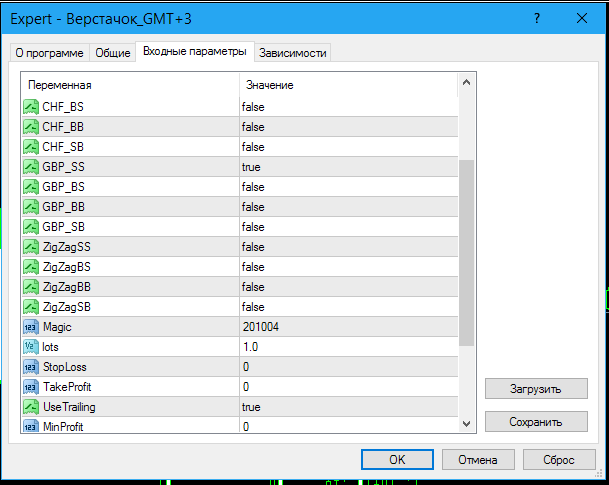Select the false value of ZigZagBS
609x485 pixels.
253,267
